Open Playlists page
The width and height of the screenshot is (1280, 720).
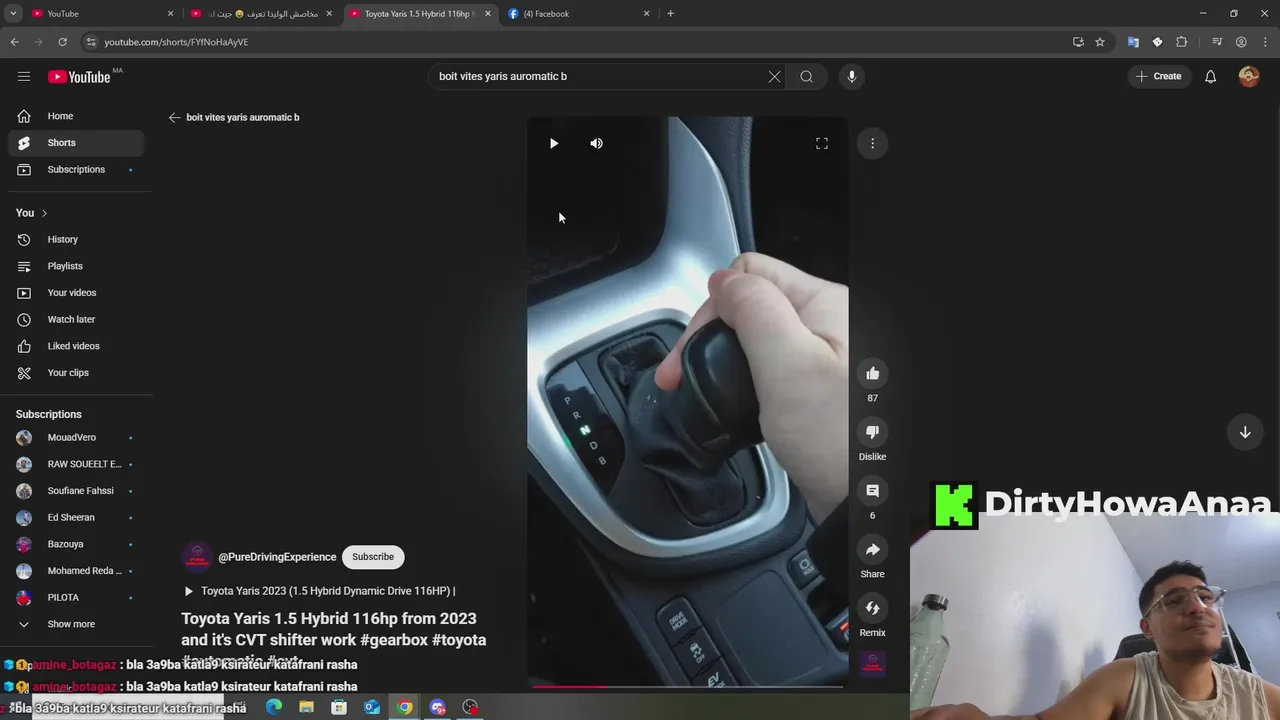(76, 266)
